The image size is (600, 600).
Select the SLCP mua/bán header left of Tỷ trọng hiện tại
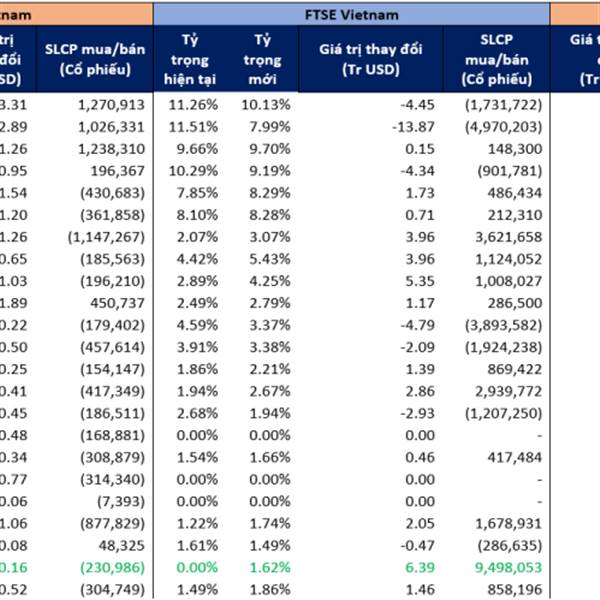coord(95,59)
